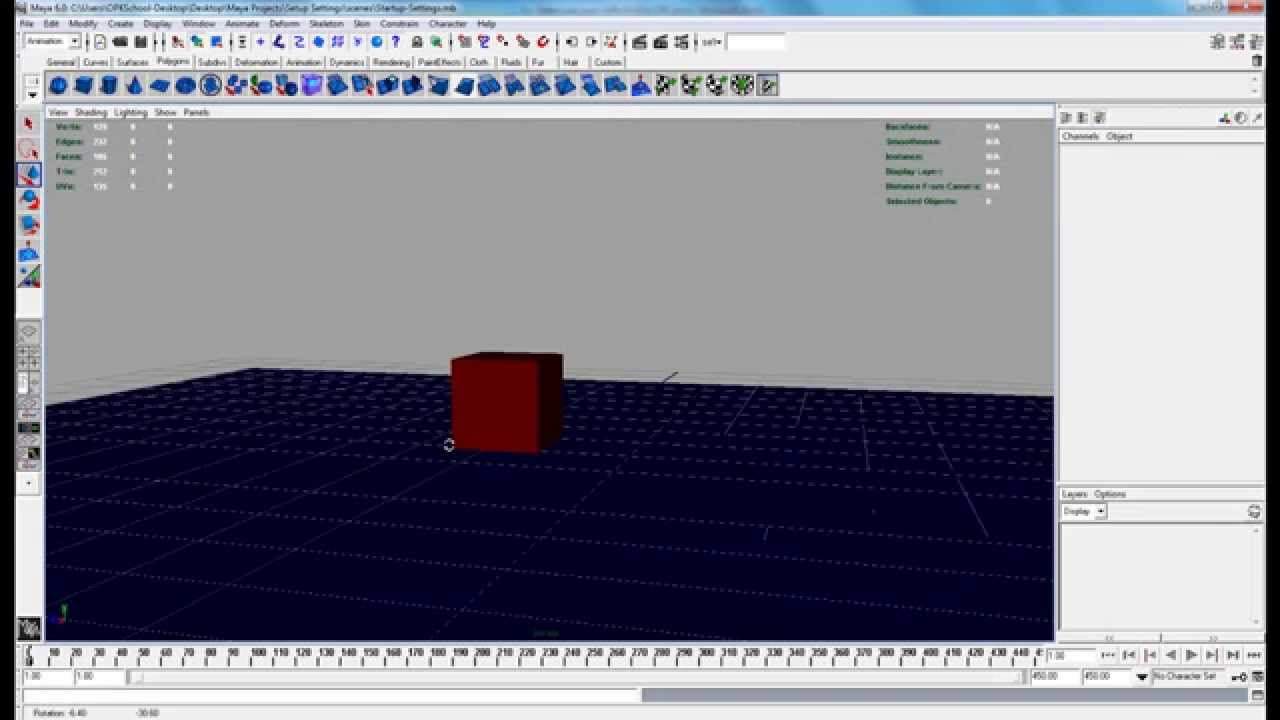
Task: Activate the Lasso select tool
Action: (29, 149)
